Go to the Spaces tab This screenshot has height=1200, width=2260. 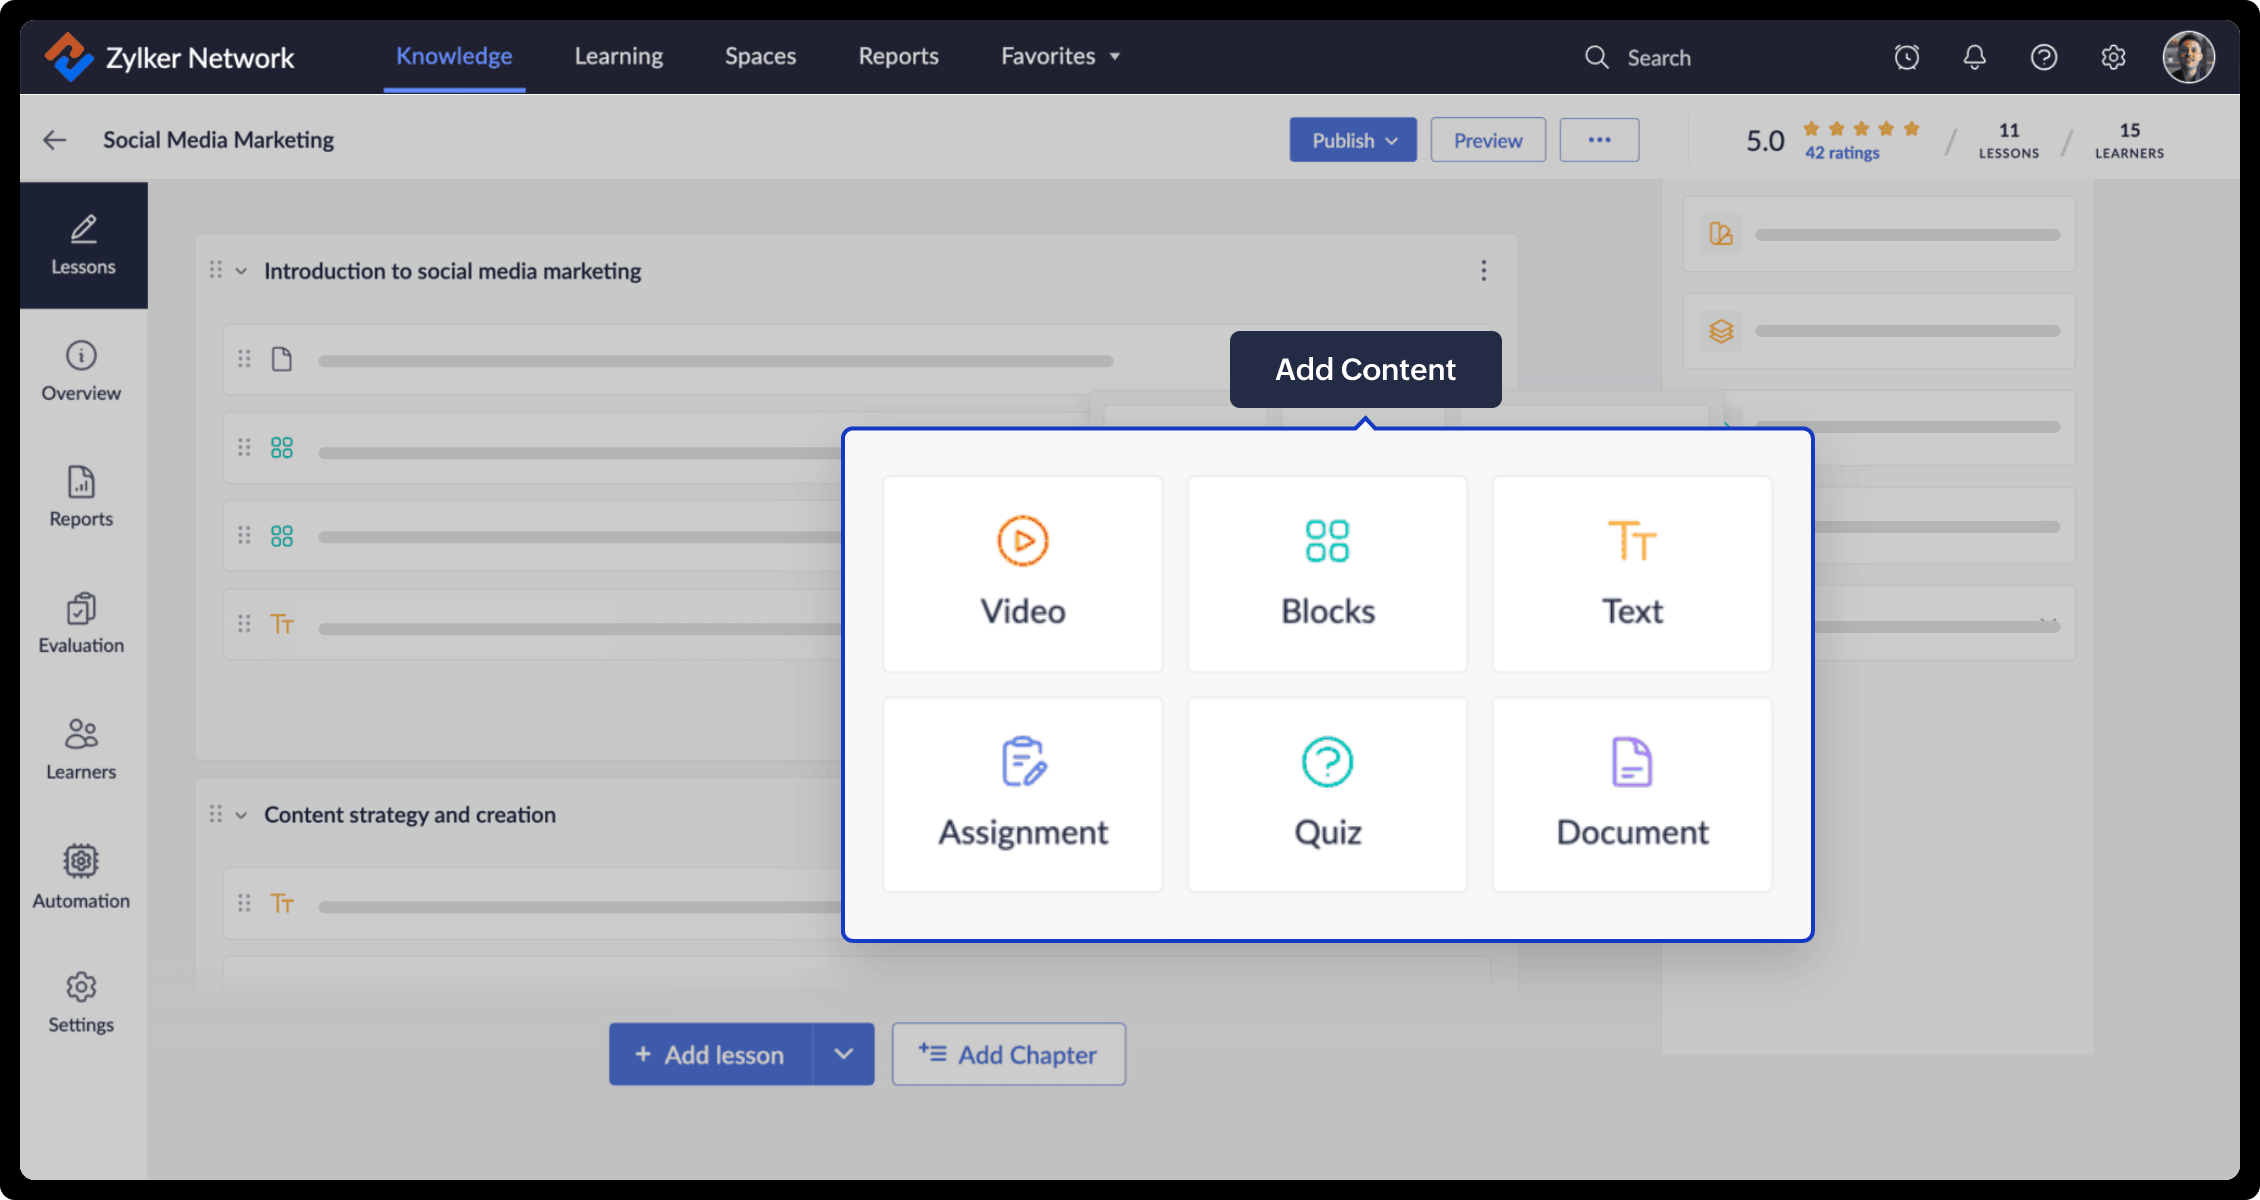760,56
